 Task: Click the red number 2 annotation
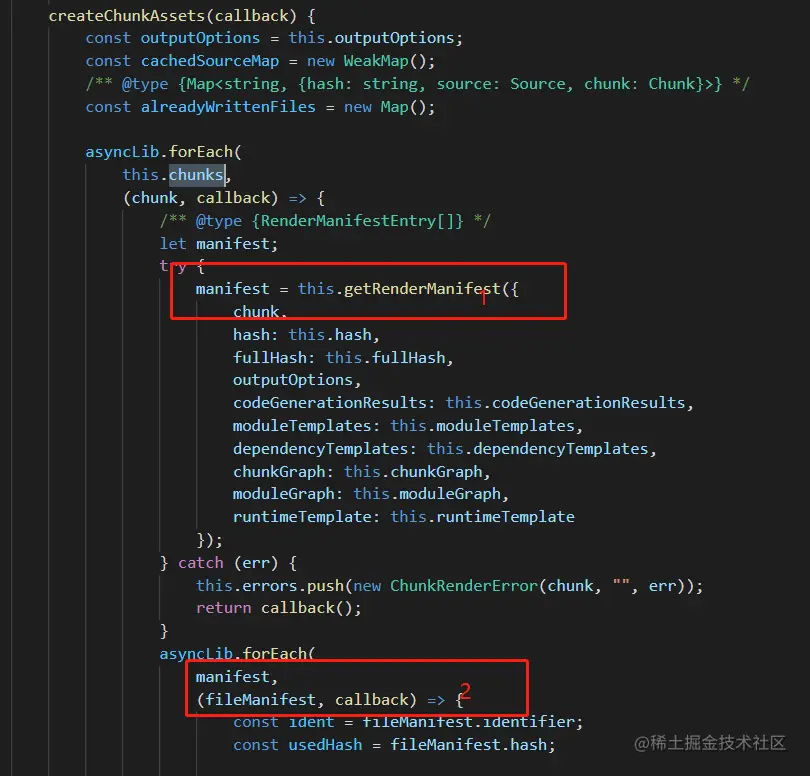[465, 691]
